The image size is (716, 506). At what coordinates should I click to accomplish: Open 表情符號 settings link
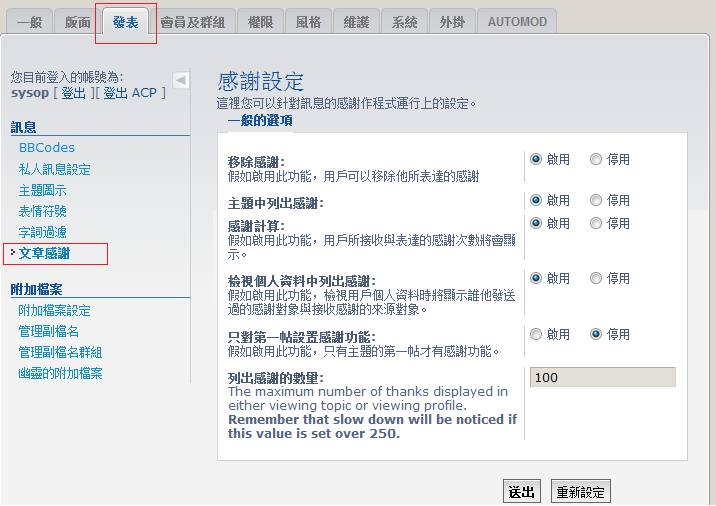pyautogui.click(x=43, y=211)
